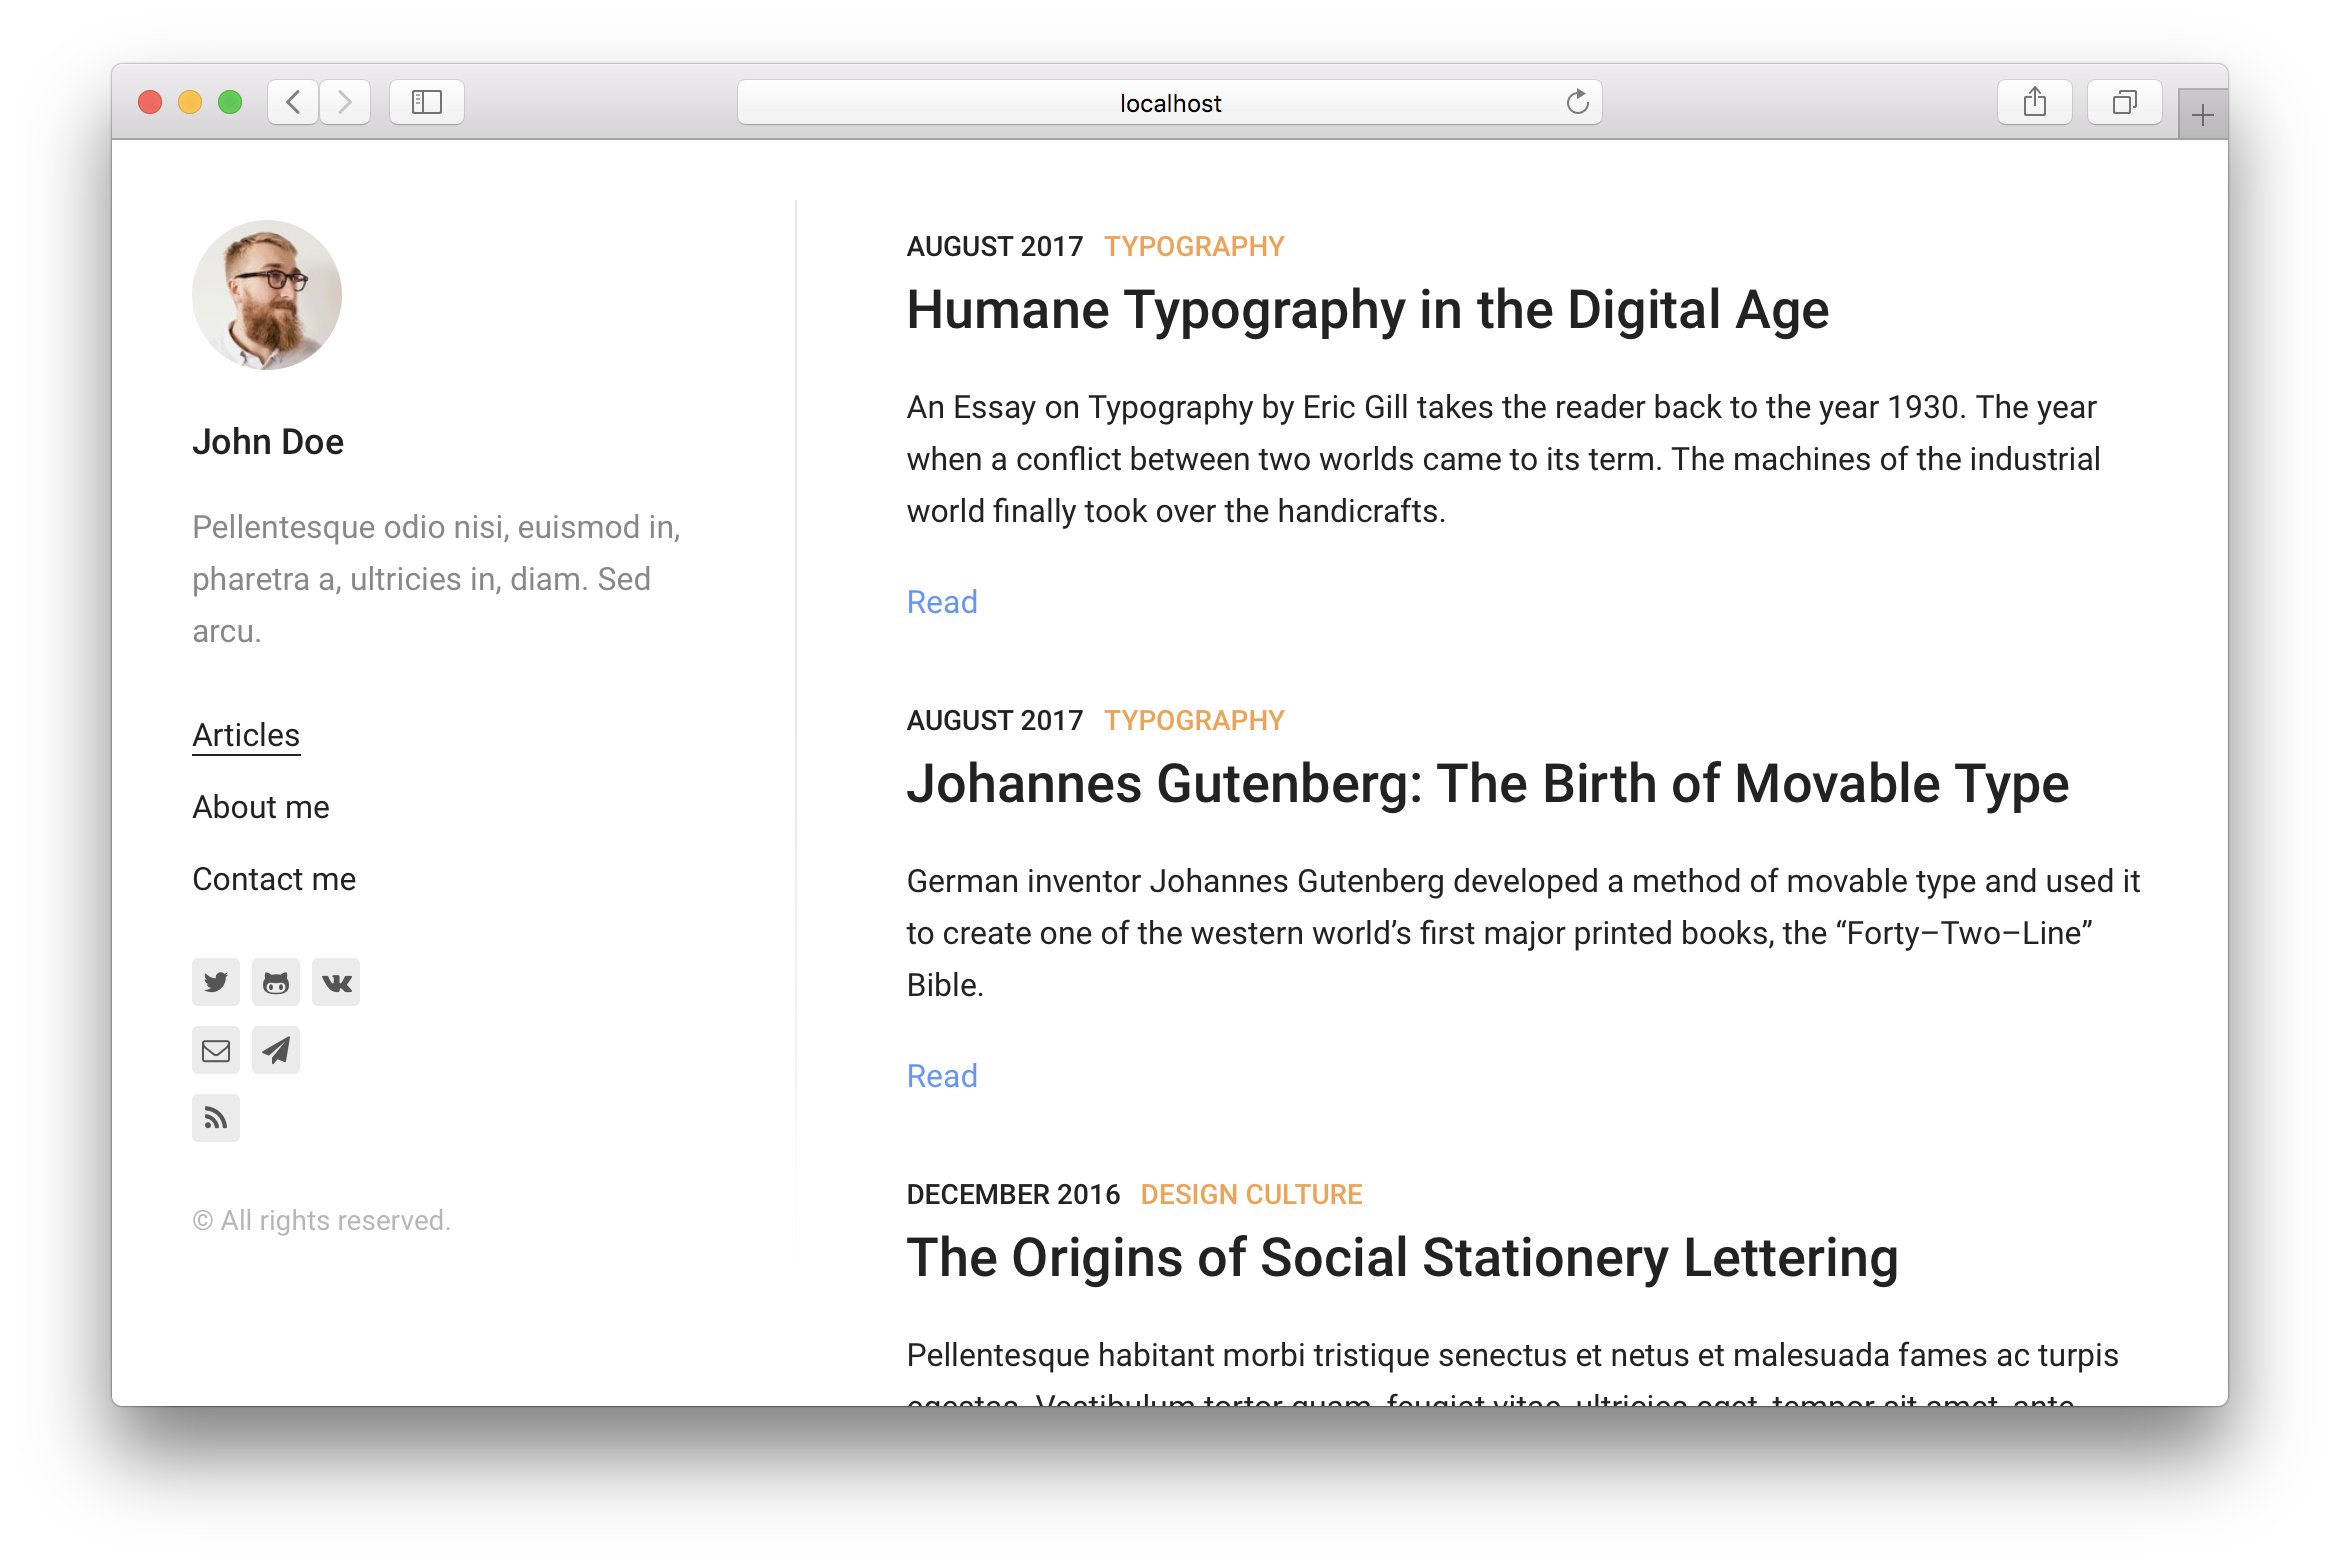Show all tabs overview icon
This screenshot has width=2340, height=1566.
point(2124,102)
